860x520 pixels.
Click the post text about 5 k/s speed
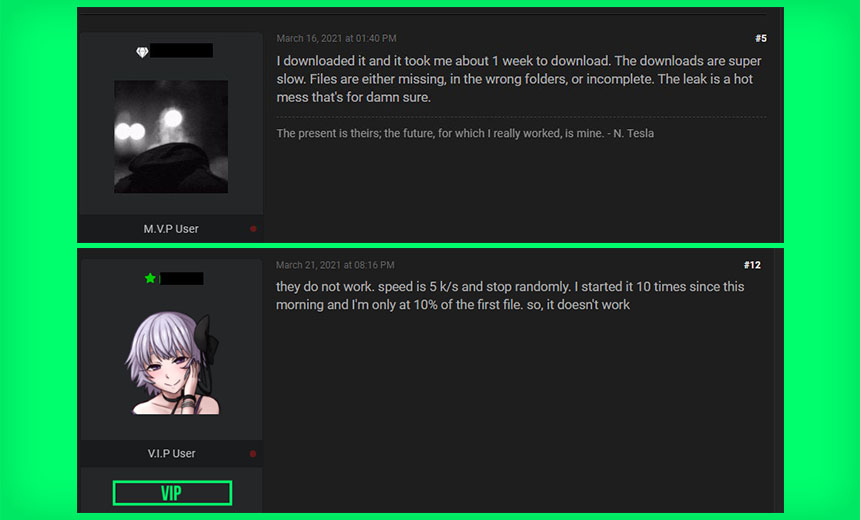[510, 296]
